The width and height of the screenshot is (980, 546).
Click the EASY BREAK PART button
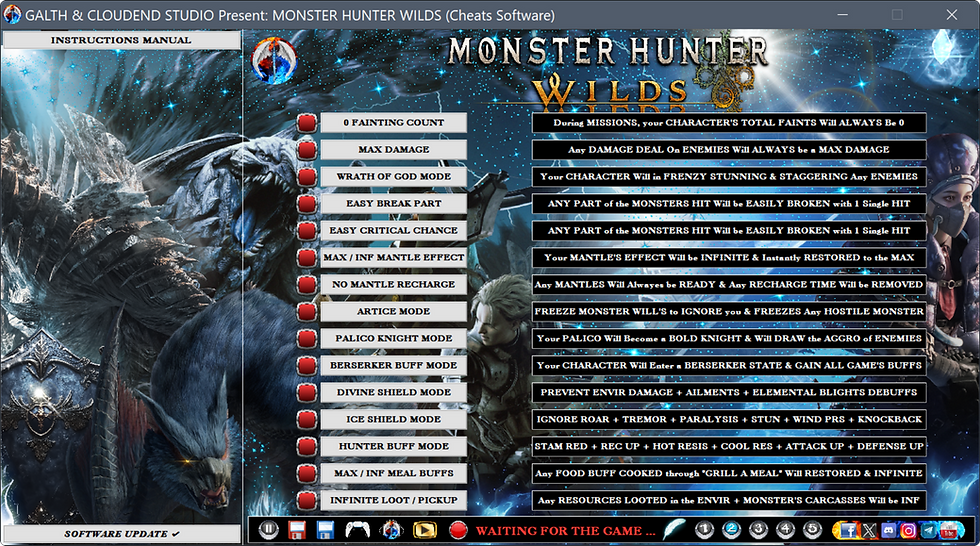pos(394,203)
